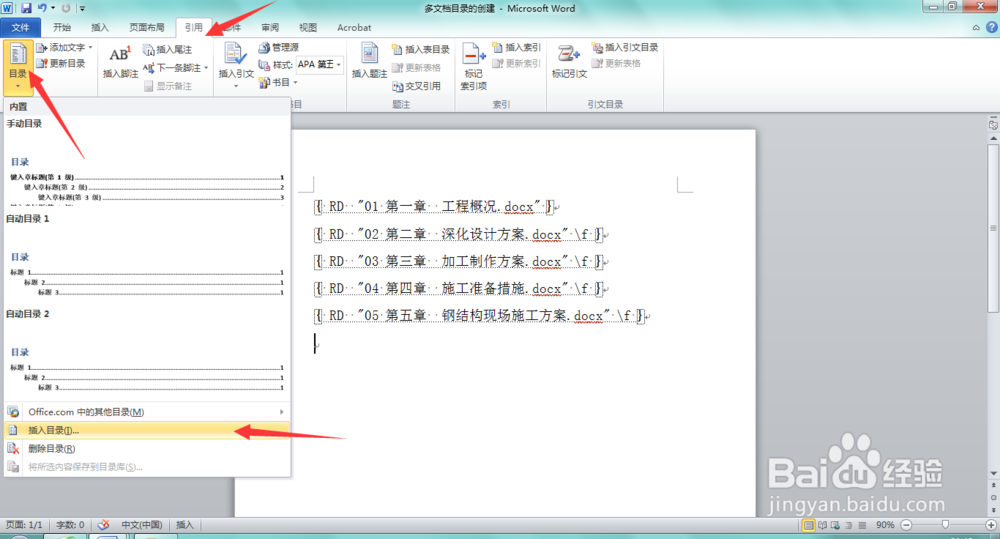Click the zoom out minus button
Image resolution: width=1000 pixels, height=539 pixels.
click(x=906, y=525)
